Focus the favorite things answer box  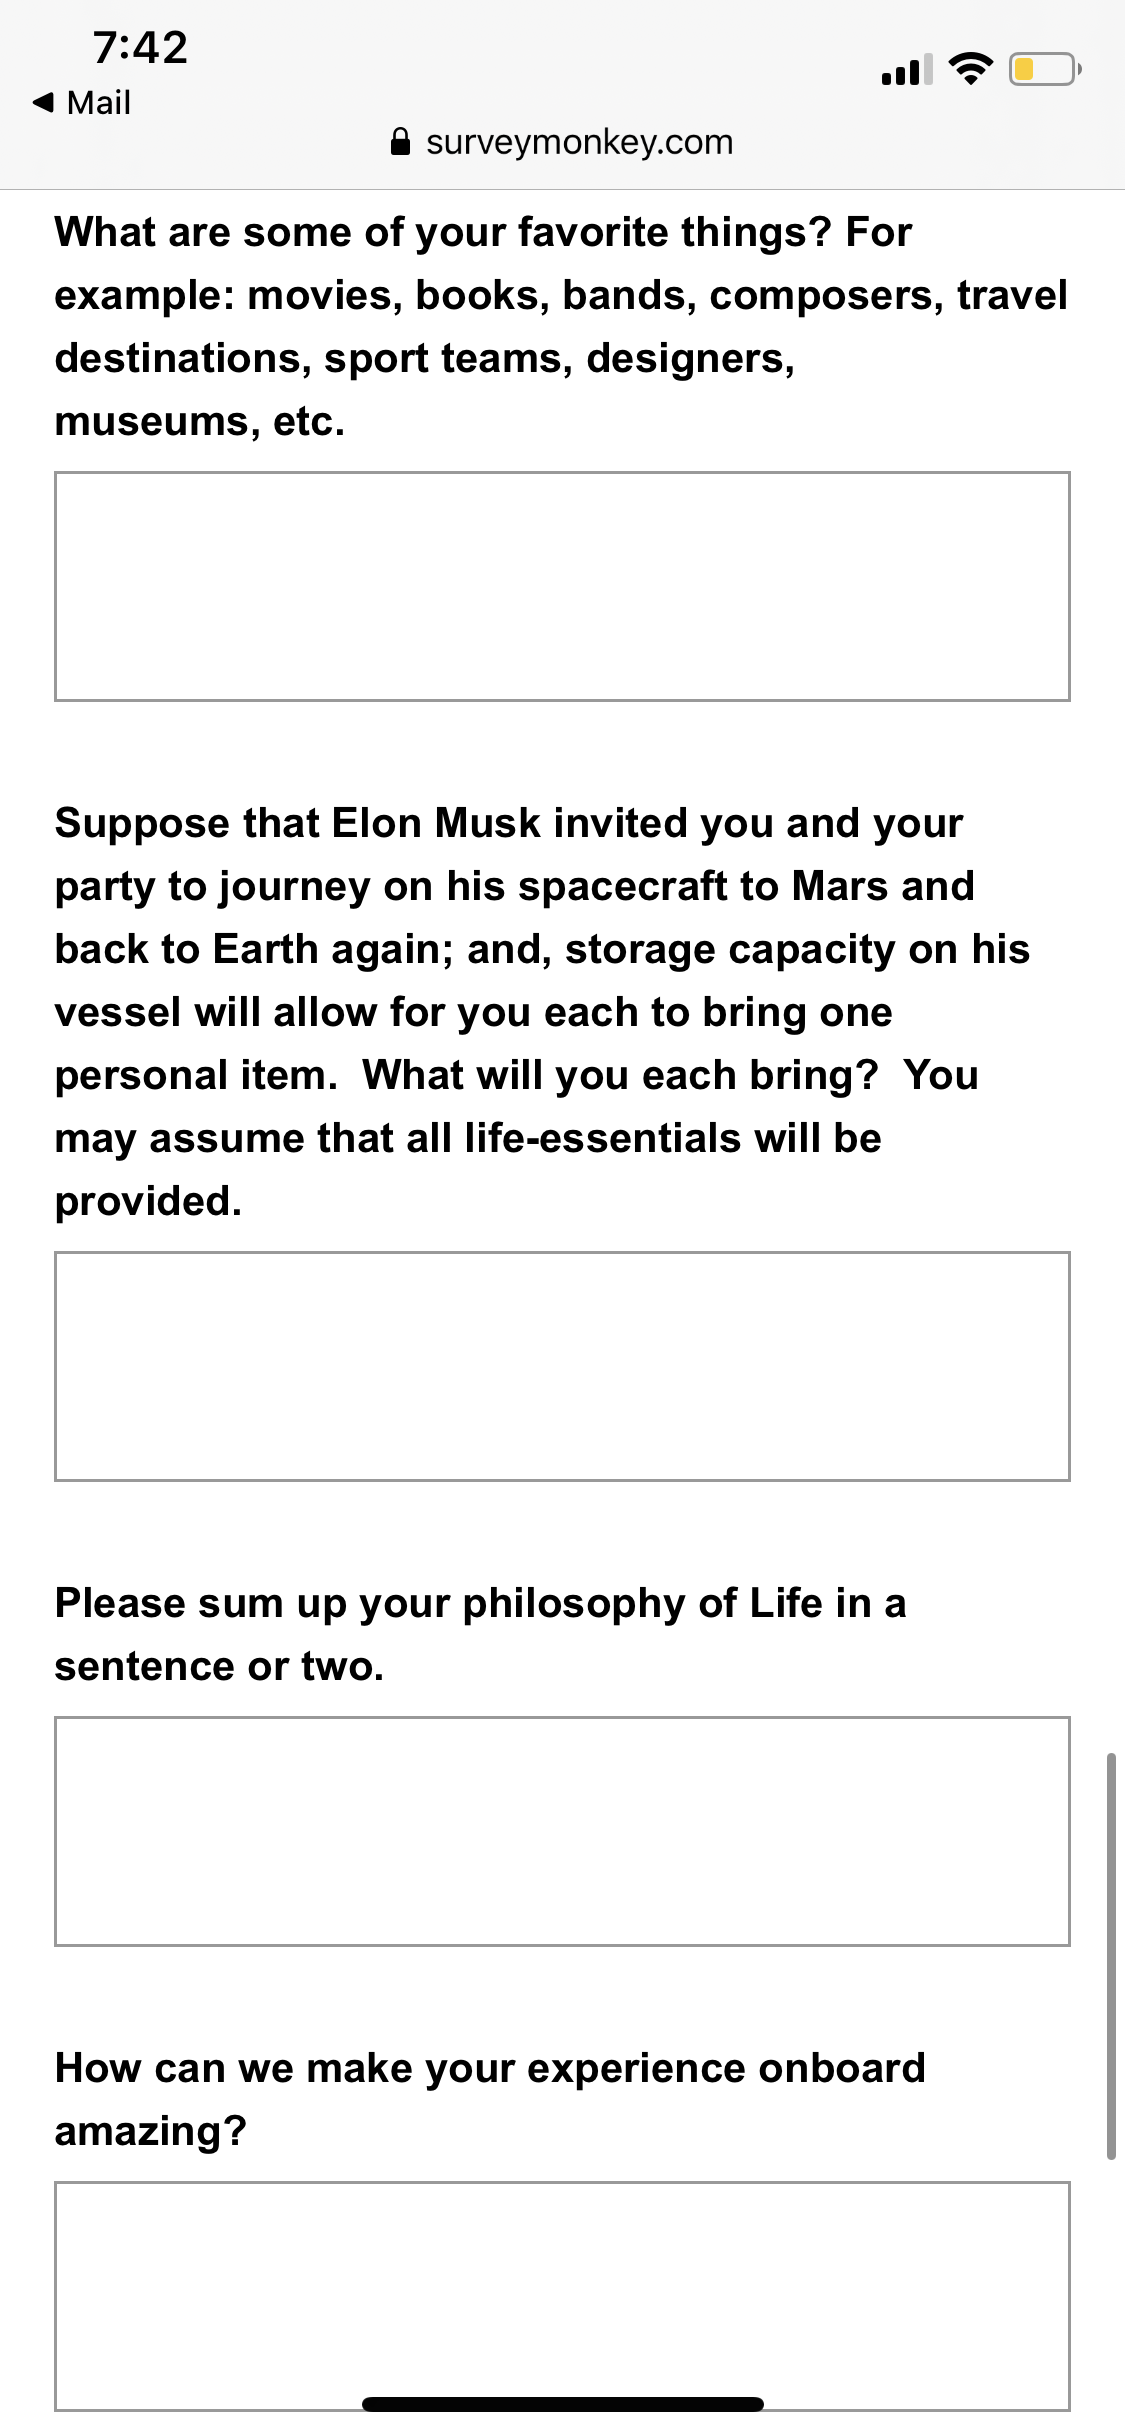(562, 586)
